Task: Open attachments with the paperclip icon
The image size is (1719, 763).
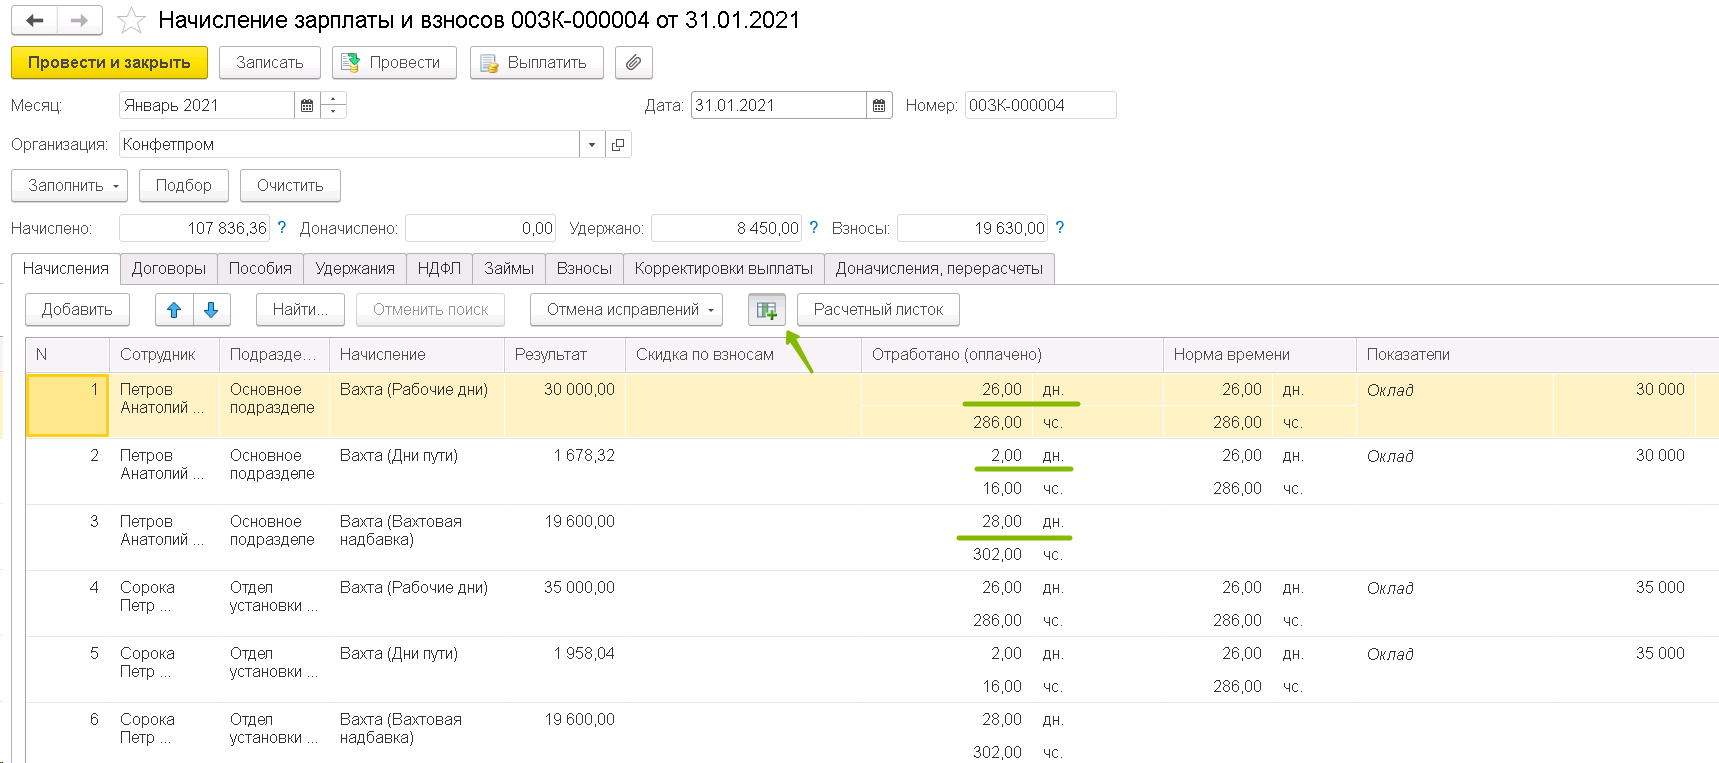Action: pos(633,62)
